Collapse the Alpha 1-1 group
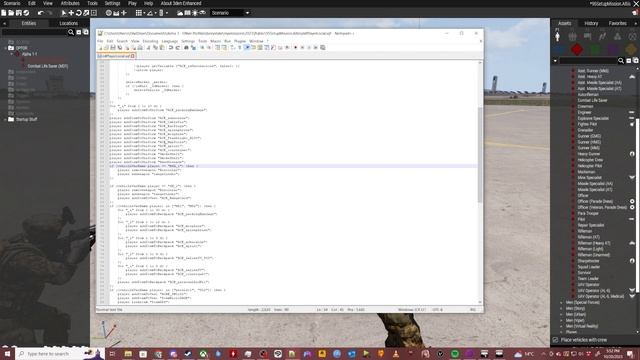 (11, 54)
